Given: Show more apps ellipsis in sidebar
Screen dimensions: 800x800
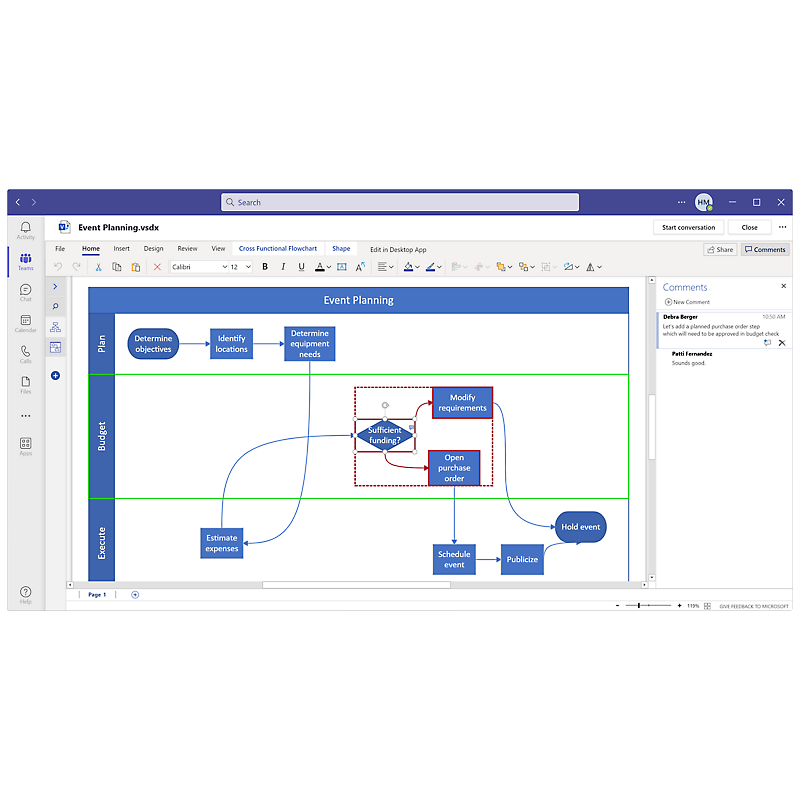Looking at the screenshot, I should (26, 416).
